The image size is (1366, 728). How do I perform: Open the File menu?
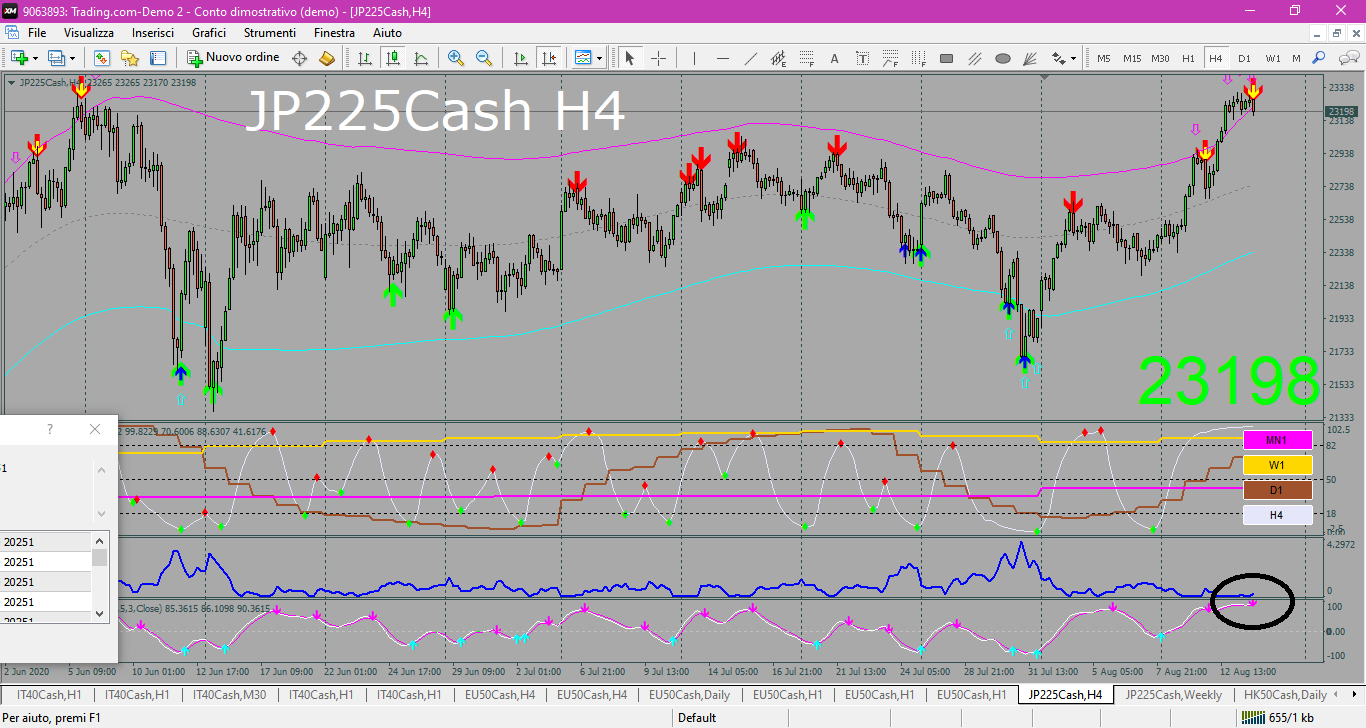[37, 33]
